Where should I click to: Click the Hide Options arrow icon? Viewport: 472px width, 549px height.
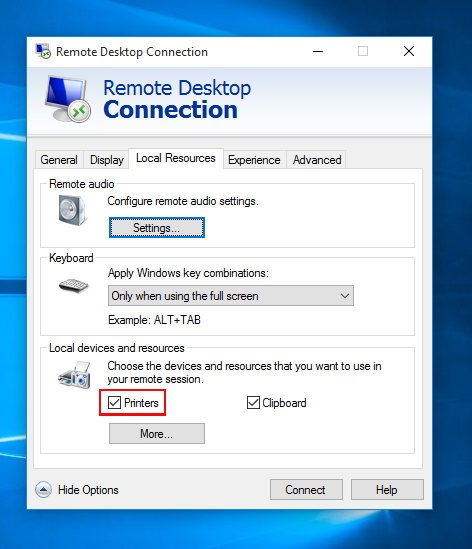coord(43,489)
